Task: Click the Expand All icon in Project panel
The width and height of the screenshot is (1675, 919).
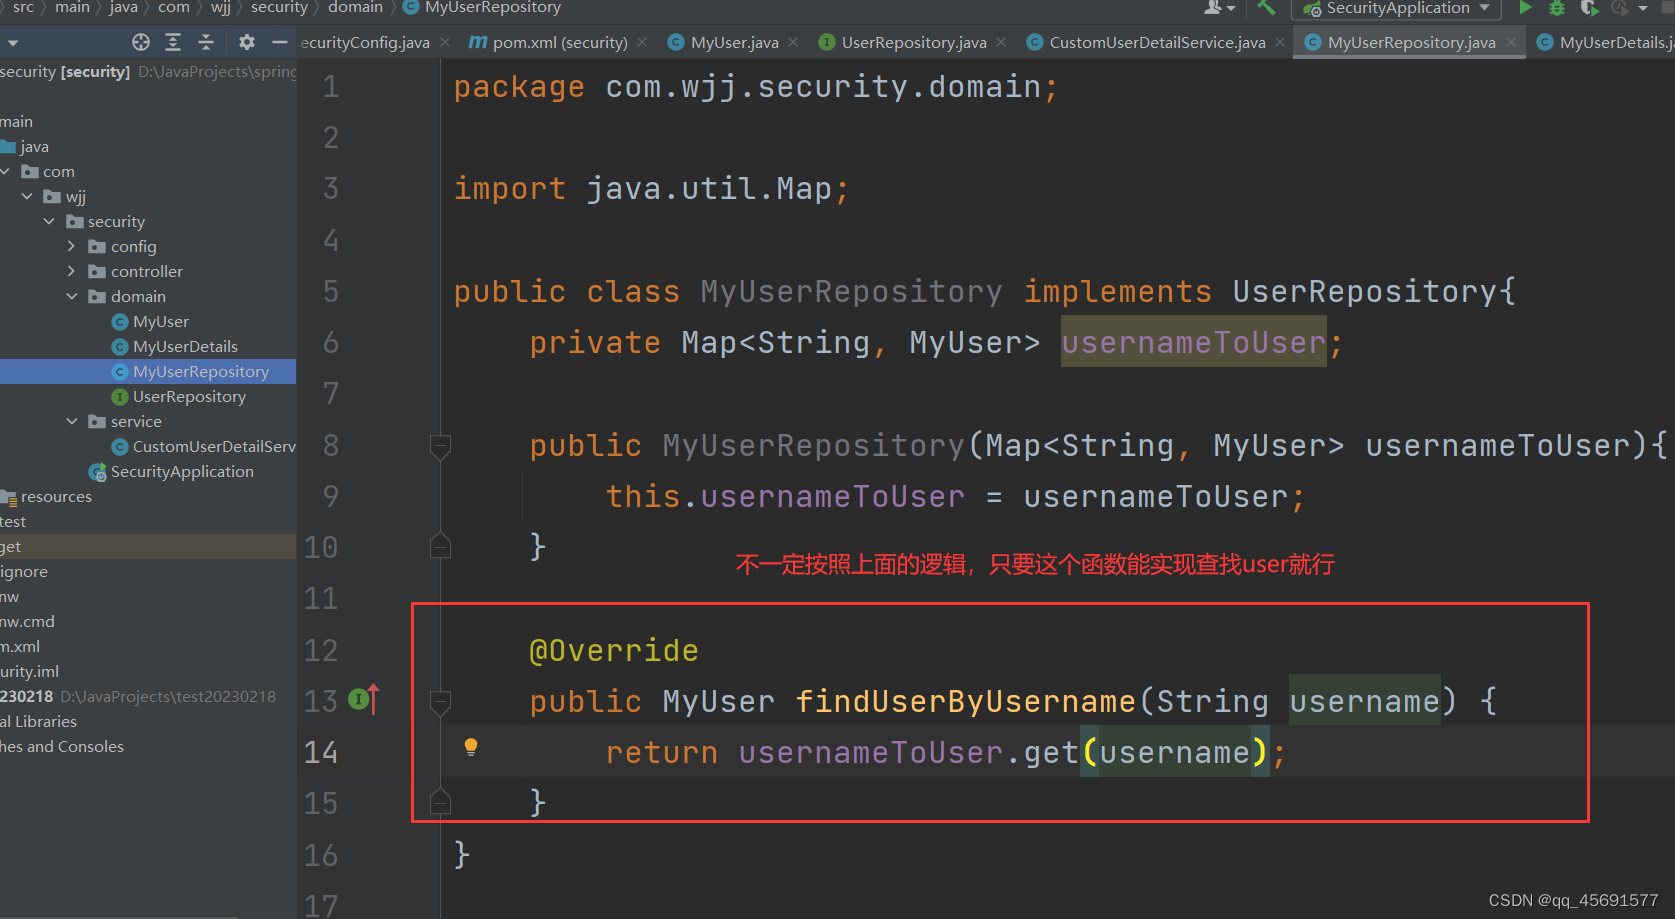Action: coord(173,42)
